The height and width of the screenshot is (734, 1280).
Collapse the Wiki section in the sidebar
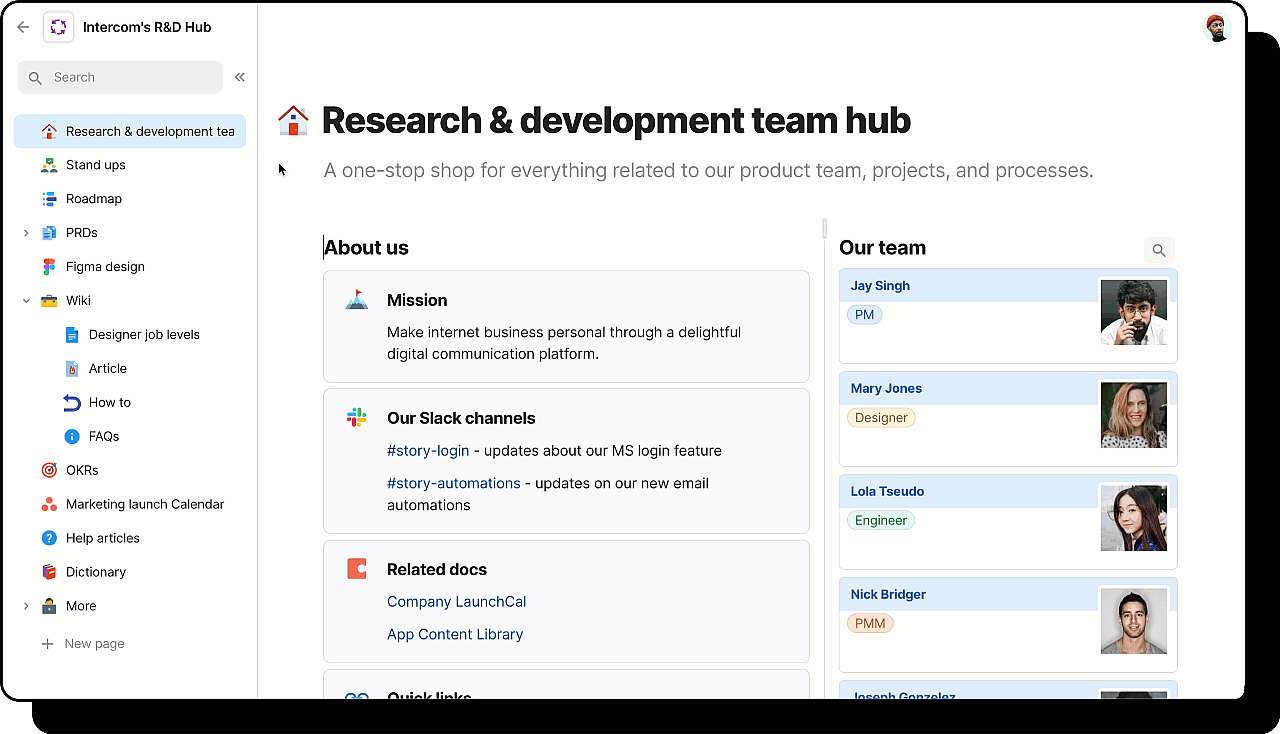[26, 300]
